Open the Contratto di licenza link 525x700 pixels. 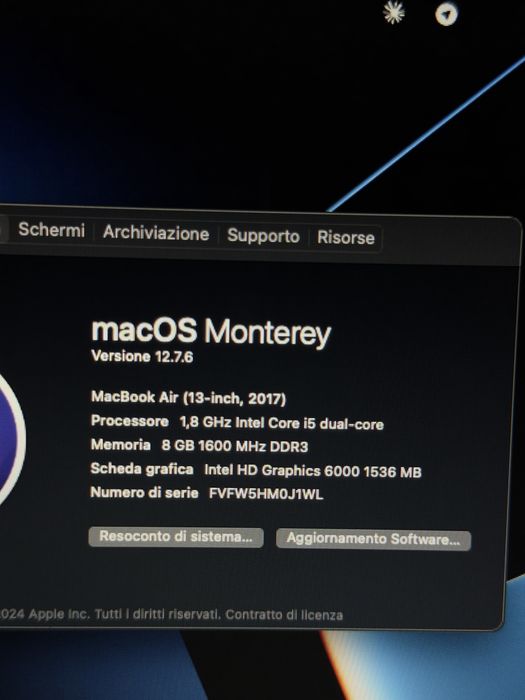point(284,615)
